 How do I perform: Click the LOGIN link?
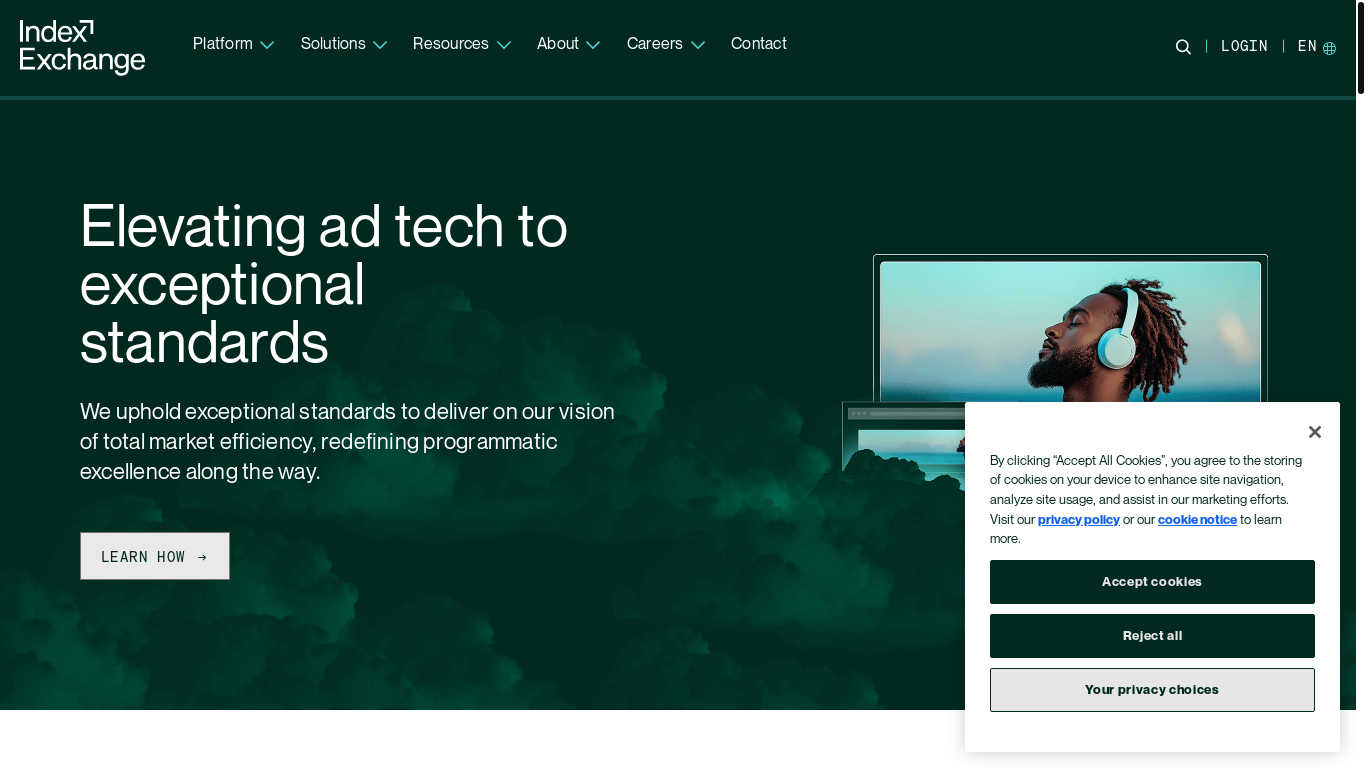1244,47
